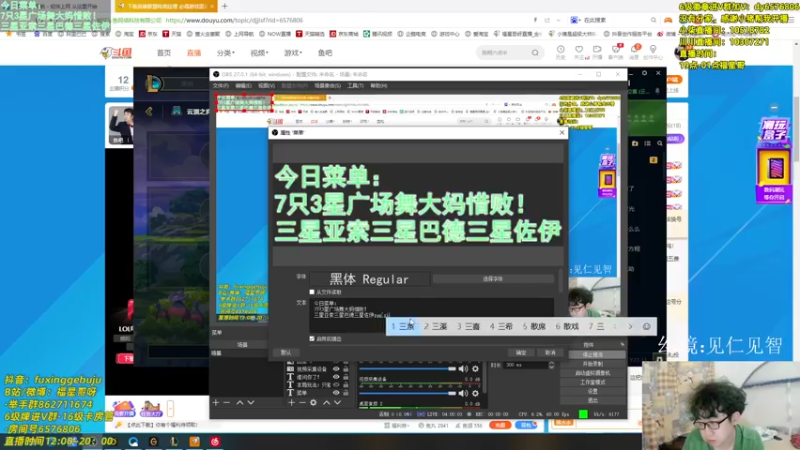Hide the 菜单 text source via eye icon
Image resolution: width=800 pixels, height=450 pixels.
(336, 393)
